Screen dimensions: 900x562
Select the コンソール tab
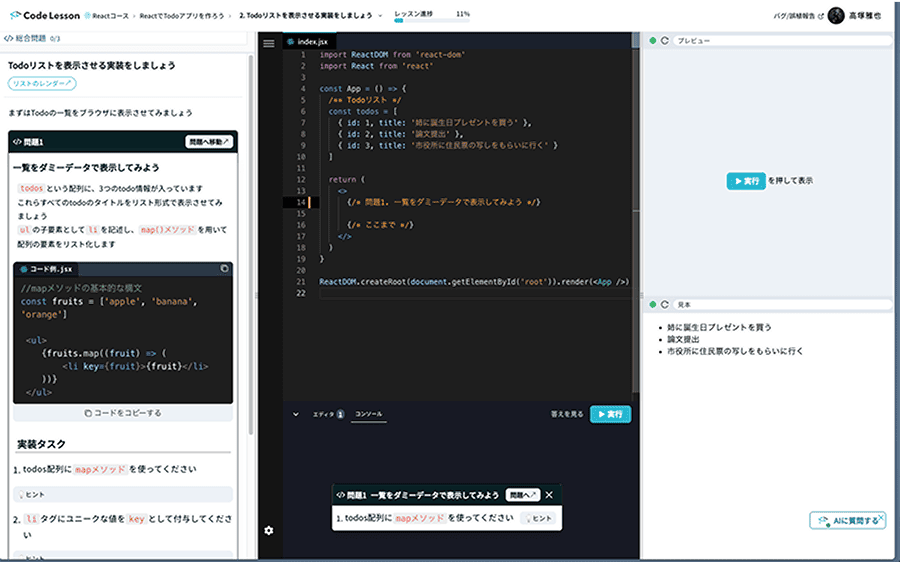[x=367, y=413]
